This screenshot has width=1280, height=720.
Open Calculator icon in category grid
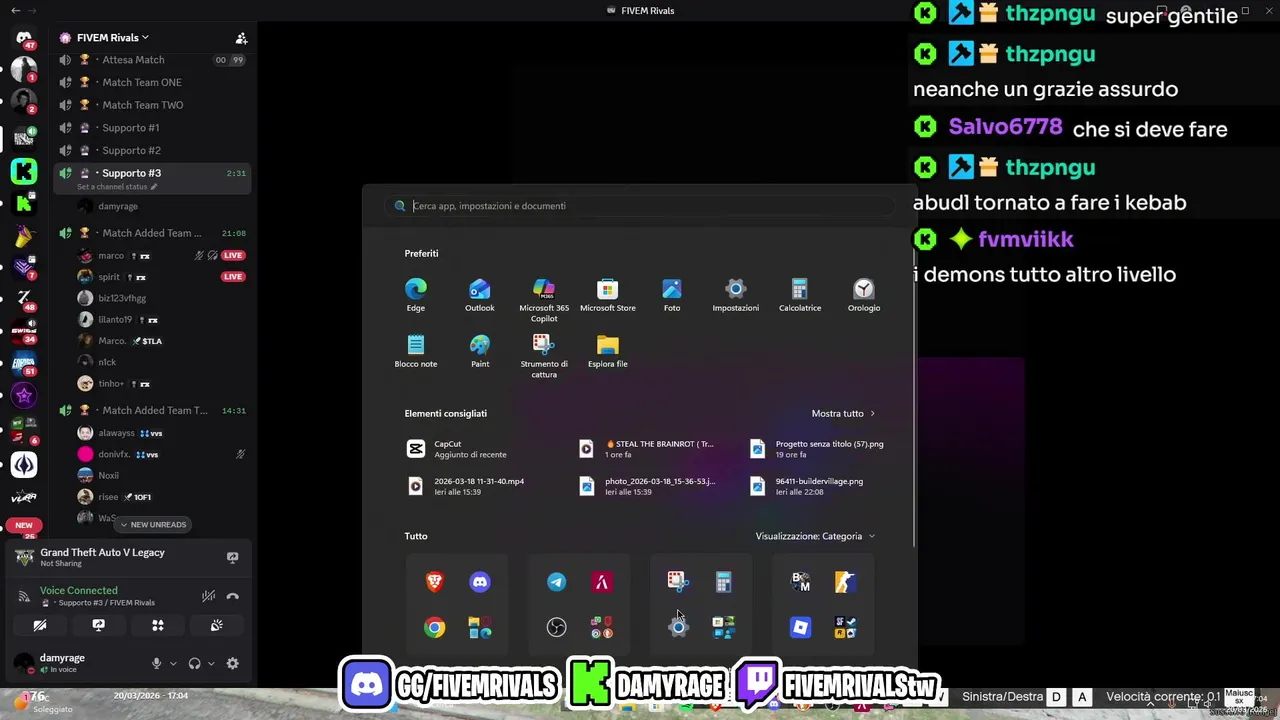click(724, 582)
